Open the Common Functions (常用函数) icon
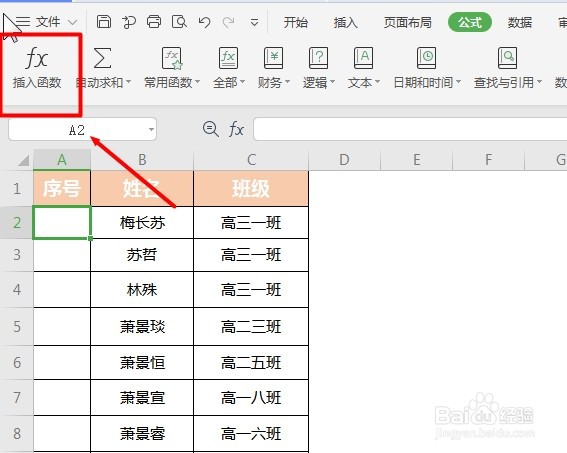The height and width of the screenshot is (453, 567). pos(172,58)
